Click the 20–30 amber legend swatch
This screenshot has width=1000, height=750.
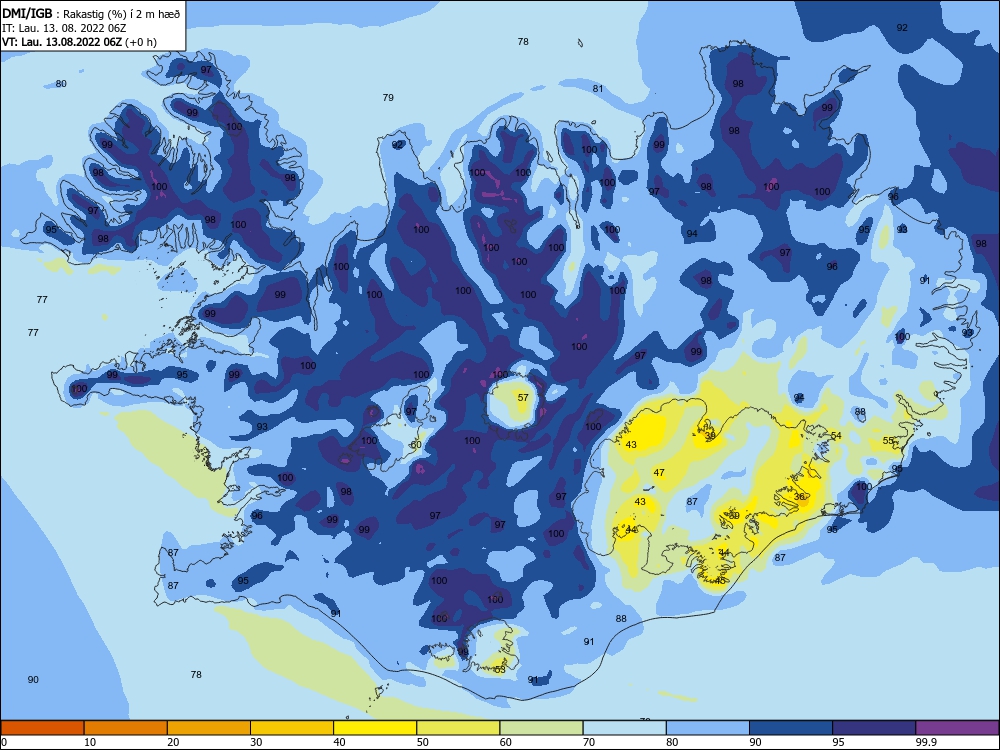pyautogui.click(x=209, y=728)
